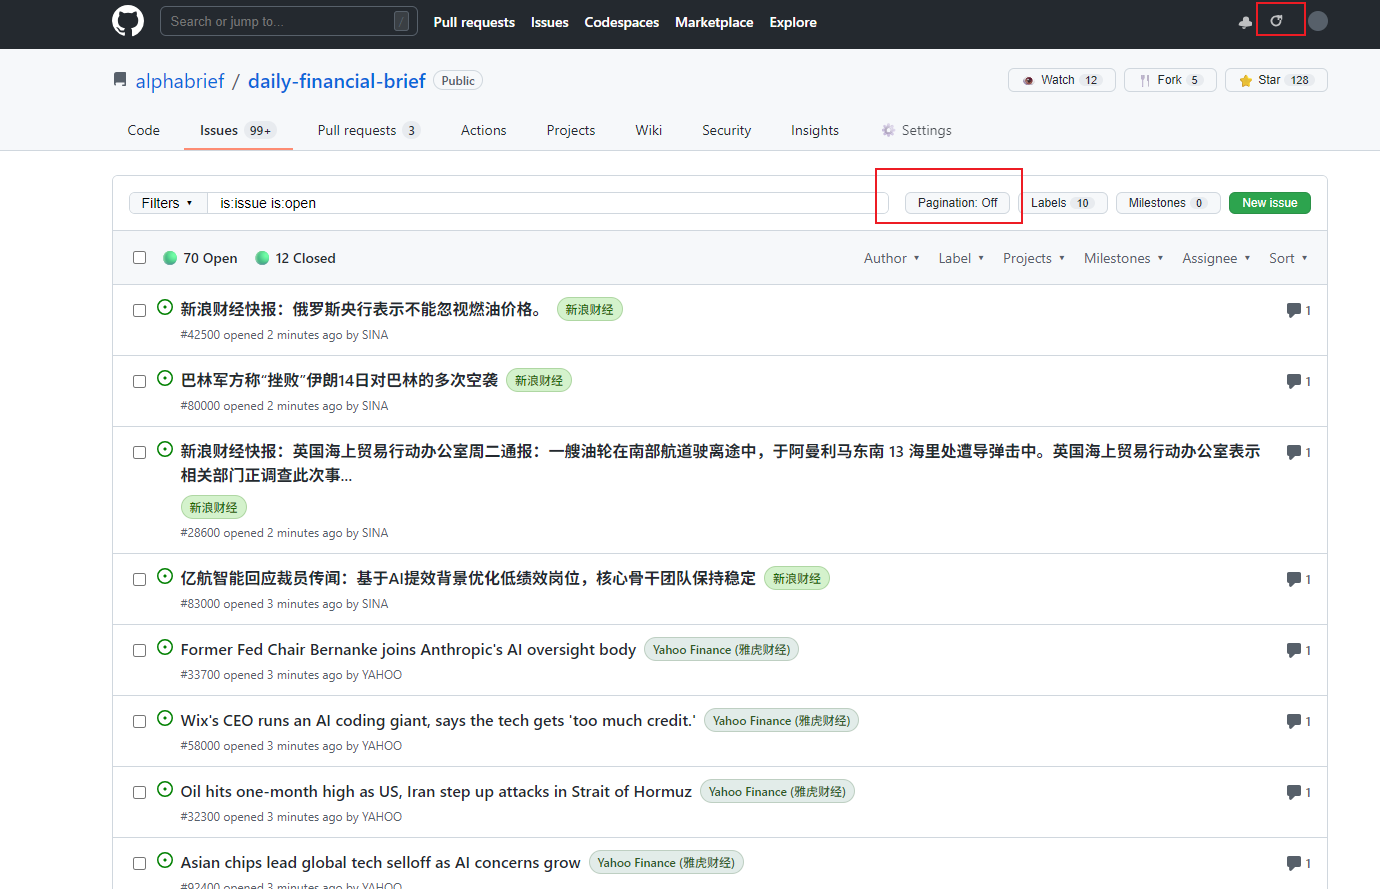This screenshot has width=1380, height=889.
Task: Click the open-issue icon for the 巴林军方 issue
Action: [165, 379]
